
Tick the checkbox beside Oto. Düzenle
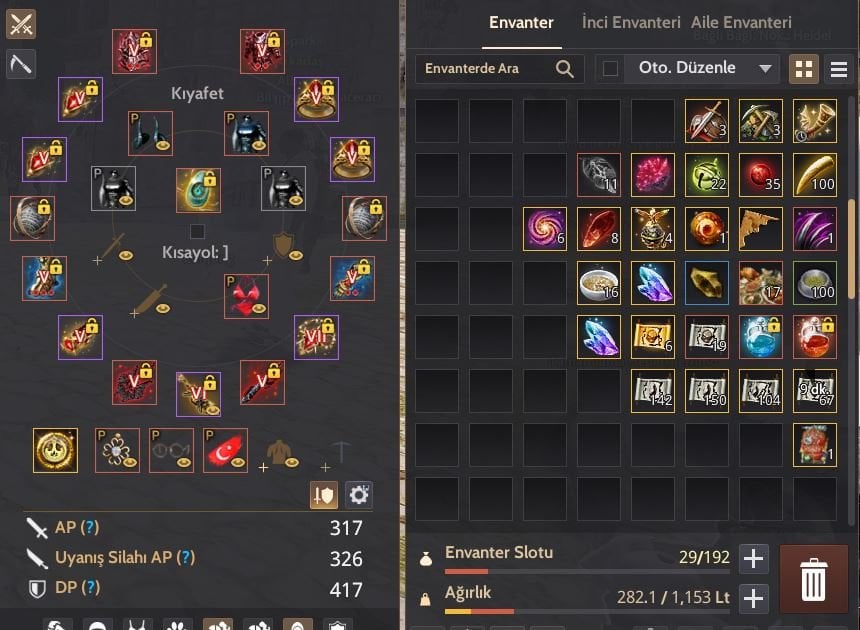point(610,69)
